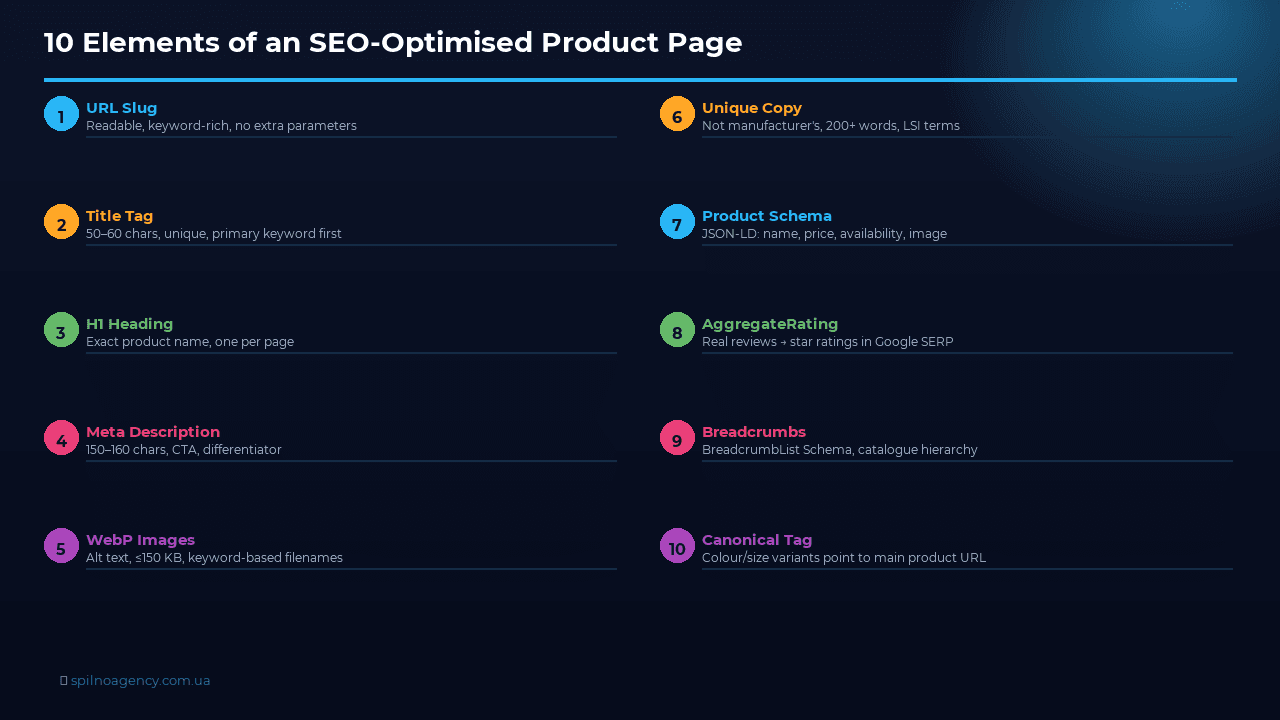Click the purple number 5 circle badge
This screenshot has width=1280, height=720.
coord(61,546)
